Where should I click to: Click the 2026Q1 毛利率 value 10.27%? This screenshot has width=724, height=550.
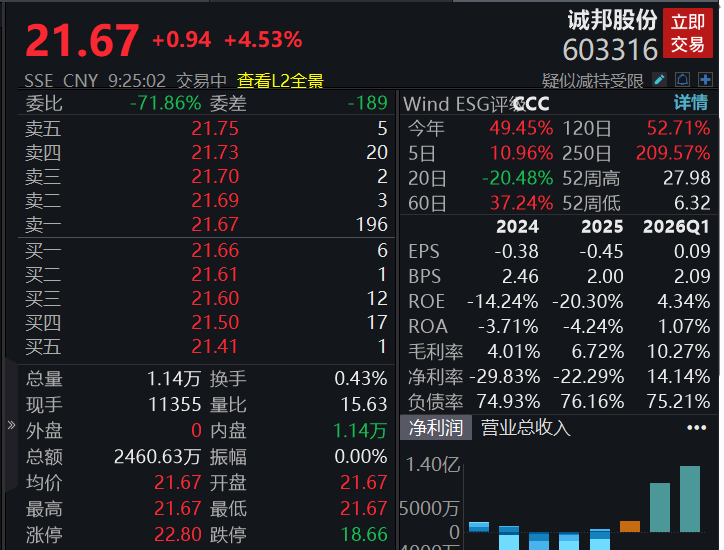(678, 351)
